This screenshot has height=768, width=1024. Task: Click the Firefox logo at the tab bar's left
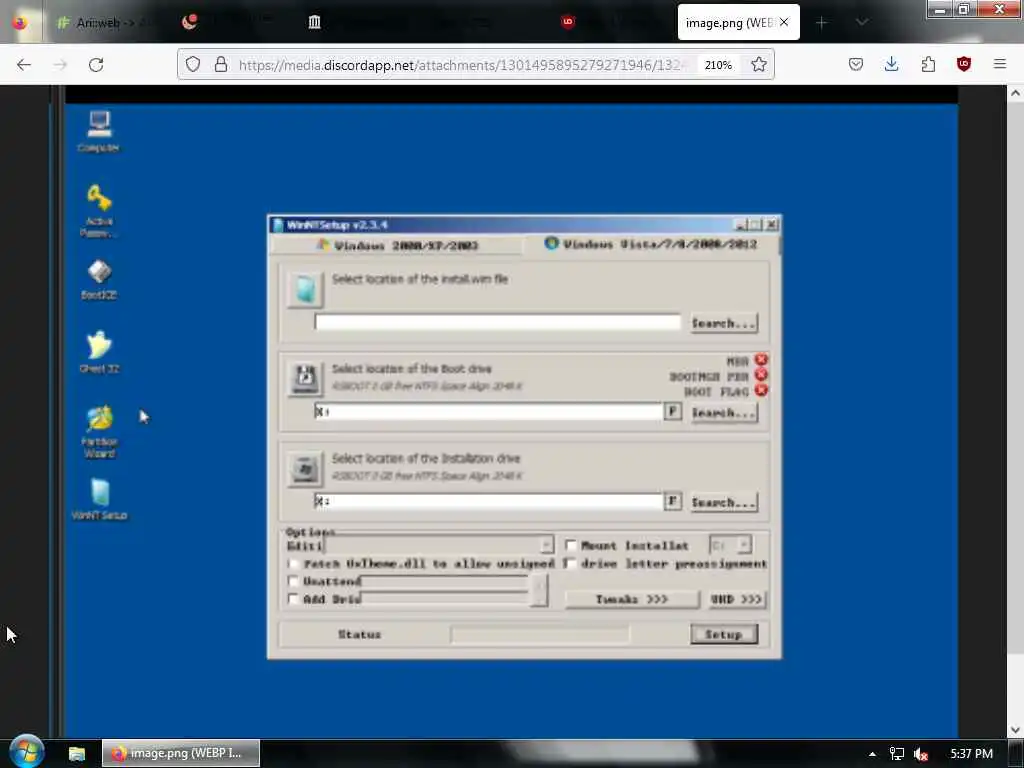pos(20,22)
